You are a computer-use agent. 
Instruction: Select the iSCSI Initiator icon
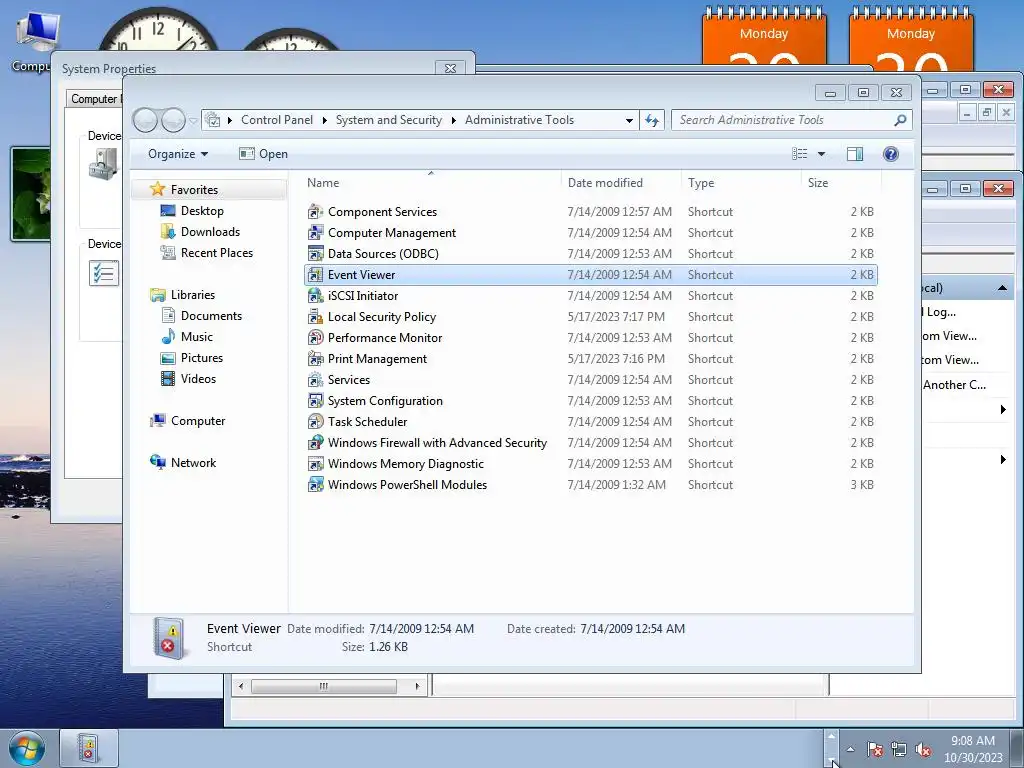click(x=315, y=296)
